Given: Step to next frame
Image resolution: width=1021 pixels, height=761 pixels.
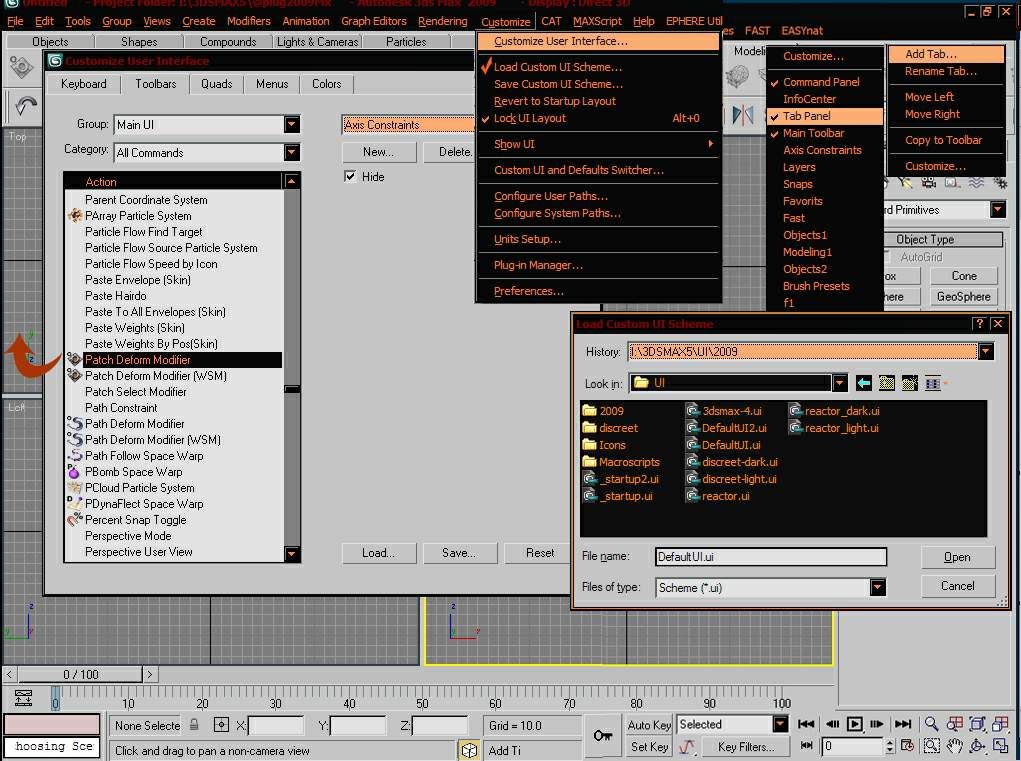Looking at the screenshot, I should pyautogui.click(x=877, y=724).
